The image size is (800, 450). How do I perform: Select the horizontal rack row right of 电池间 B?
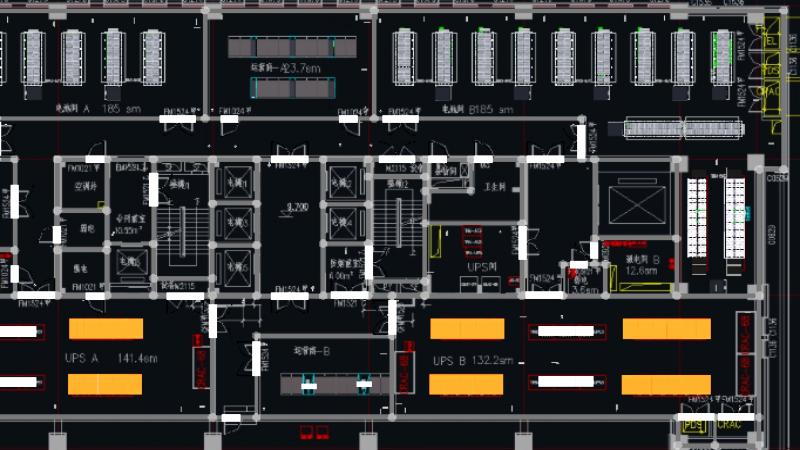685,128
